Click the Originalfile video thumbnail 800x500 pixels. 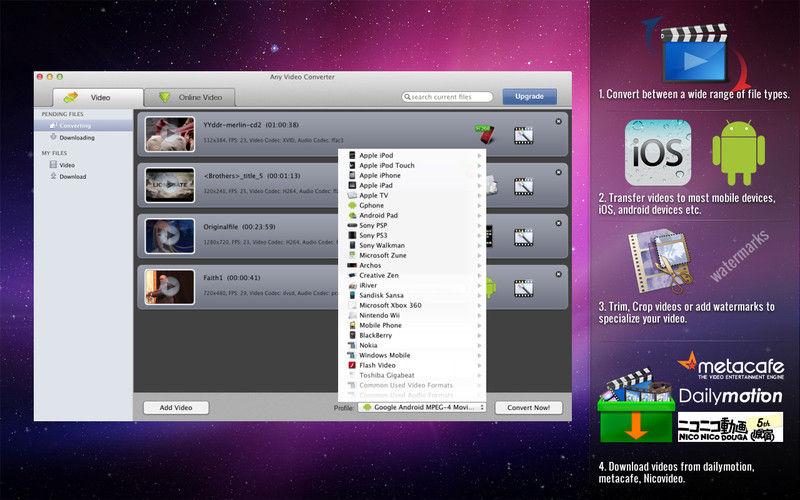point(169,236)
